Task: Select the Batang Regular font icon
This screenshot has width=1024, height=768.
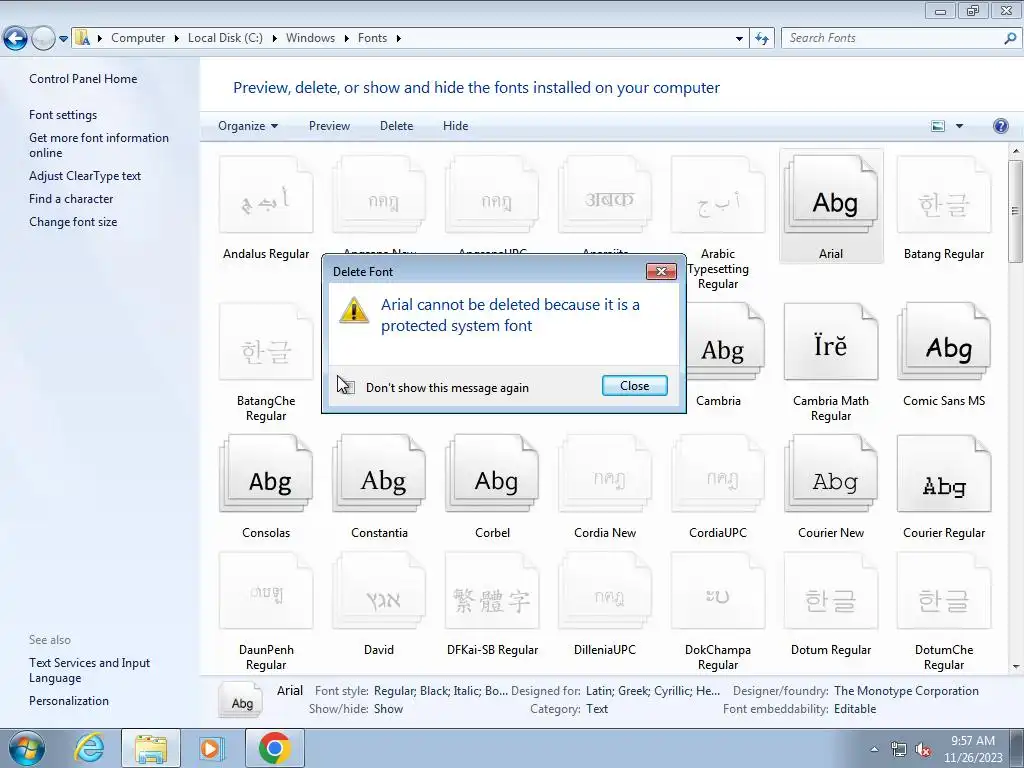Action: coord(944,195)
